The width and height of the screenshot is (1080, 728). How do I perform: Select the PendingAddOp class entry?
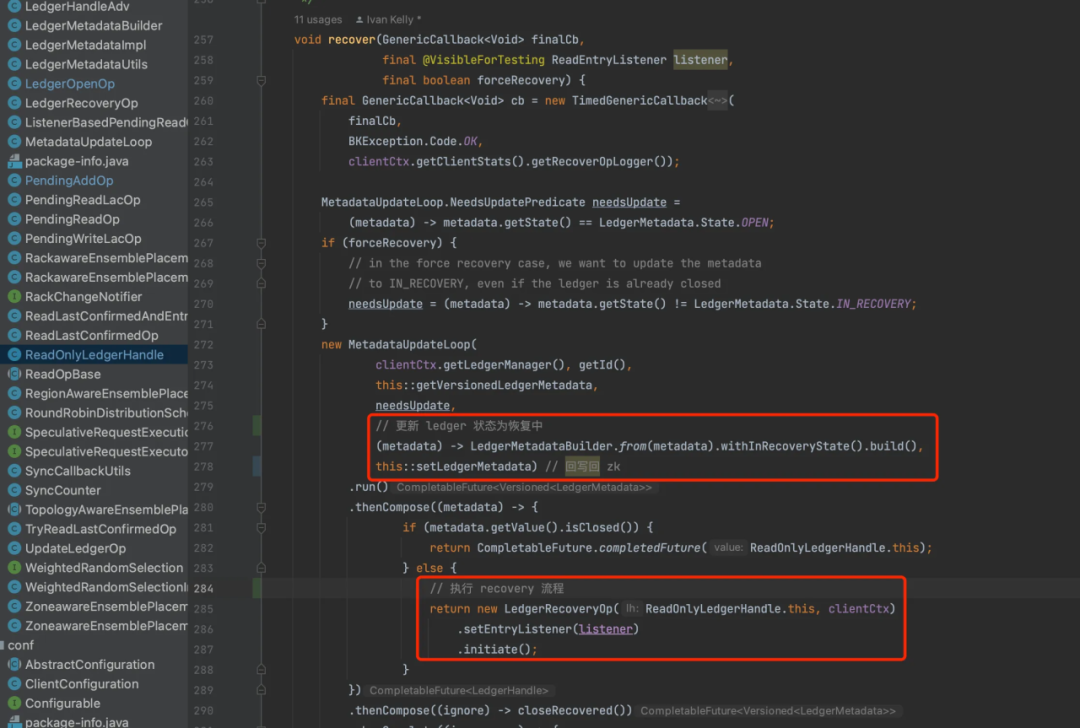coord(69,180)
